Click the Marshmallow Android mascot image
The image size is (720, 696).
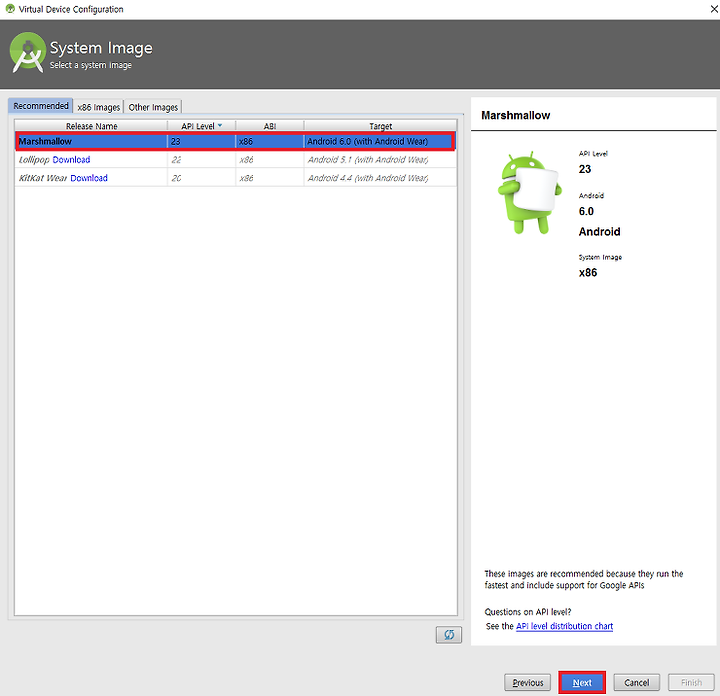[529, 193]
